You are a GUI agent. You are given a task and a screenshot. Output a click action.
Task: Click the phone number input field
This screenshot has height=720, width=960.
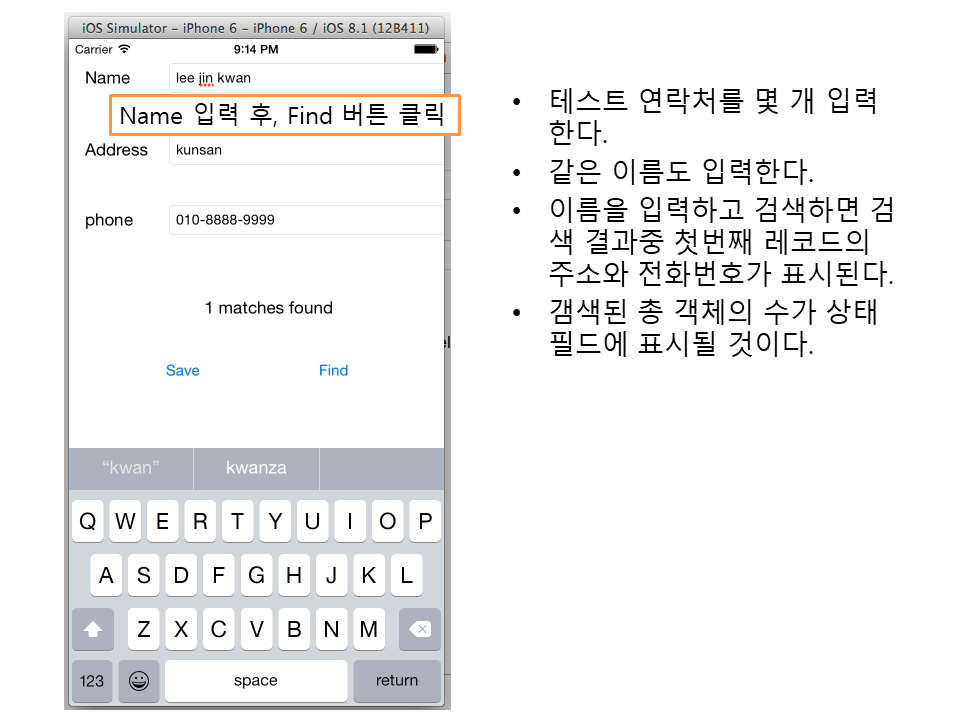click(x=305, y=220)
